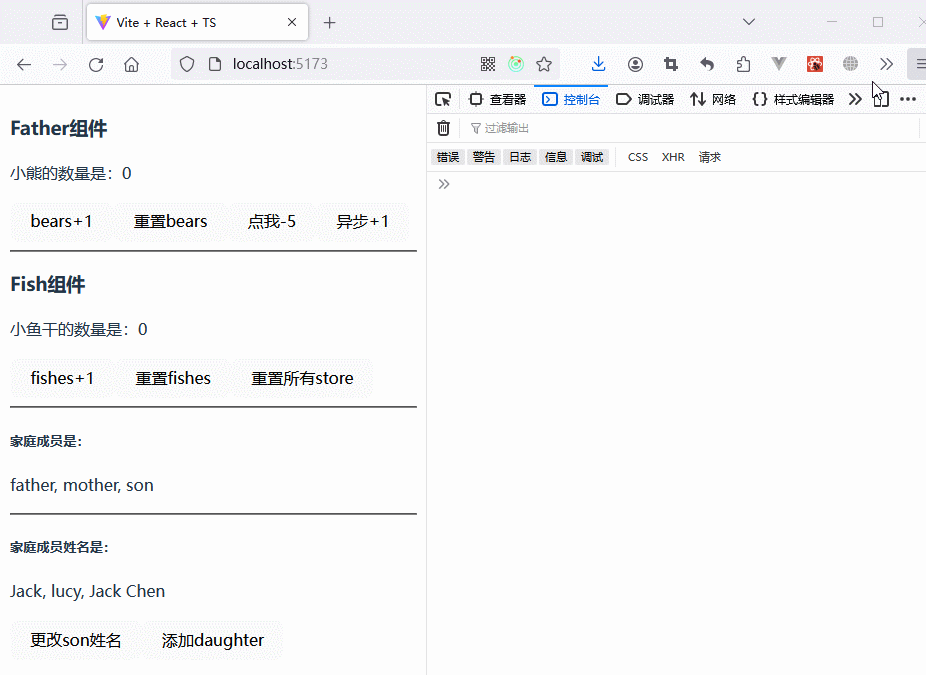The height and width of the screenshot is (675, 926).
Task: Open the downloads panel icon
Action: tap(598, 64)
